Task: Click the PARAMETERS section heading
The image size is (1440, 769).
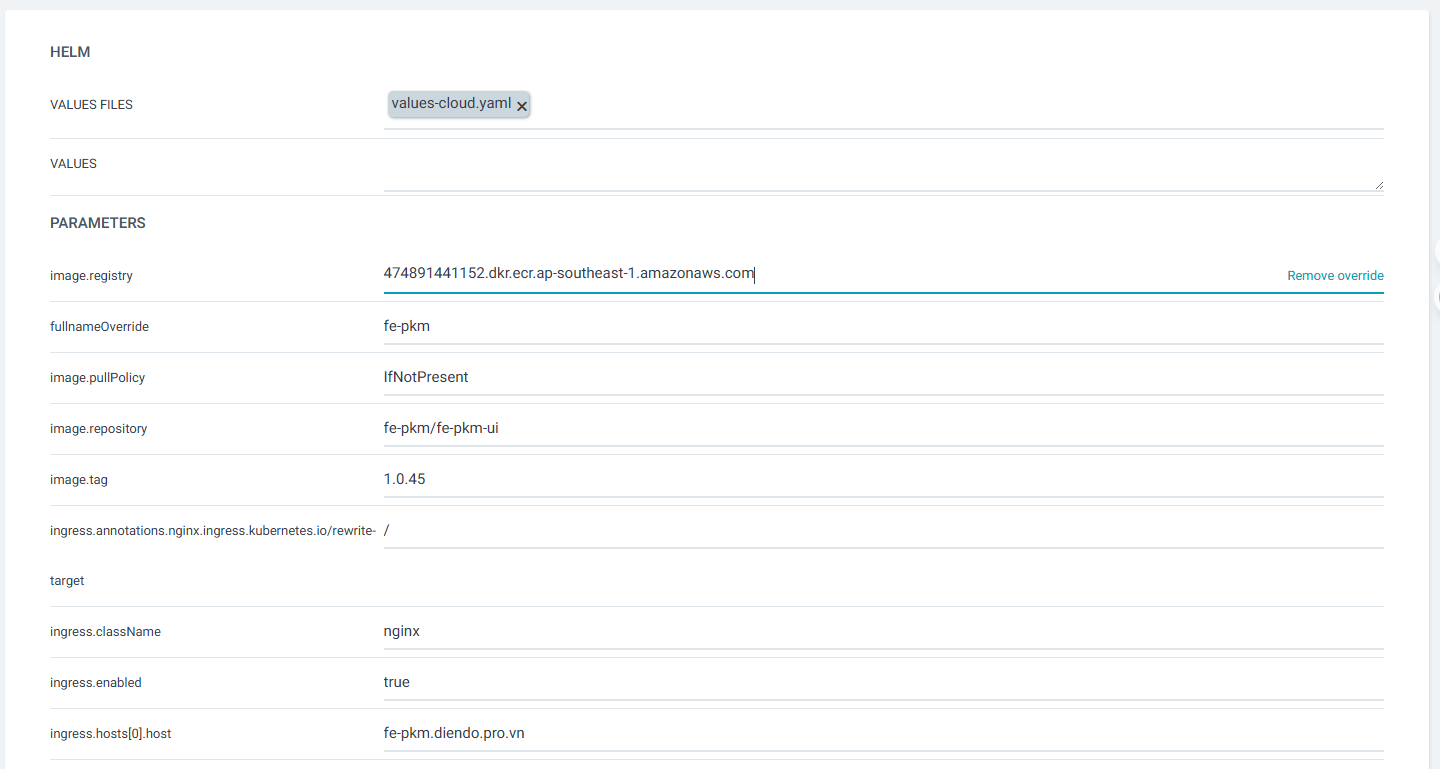Action: [x=98, y=223]
